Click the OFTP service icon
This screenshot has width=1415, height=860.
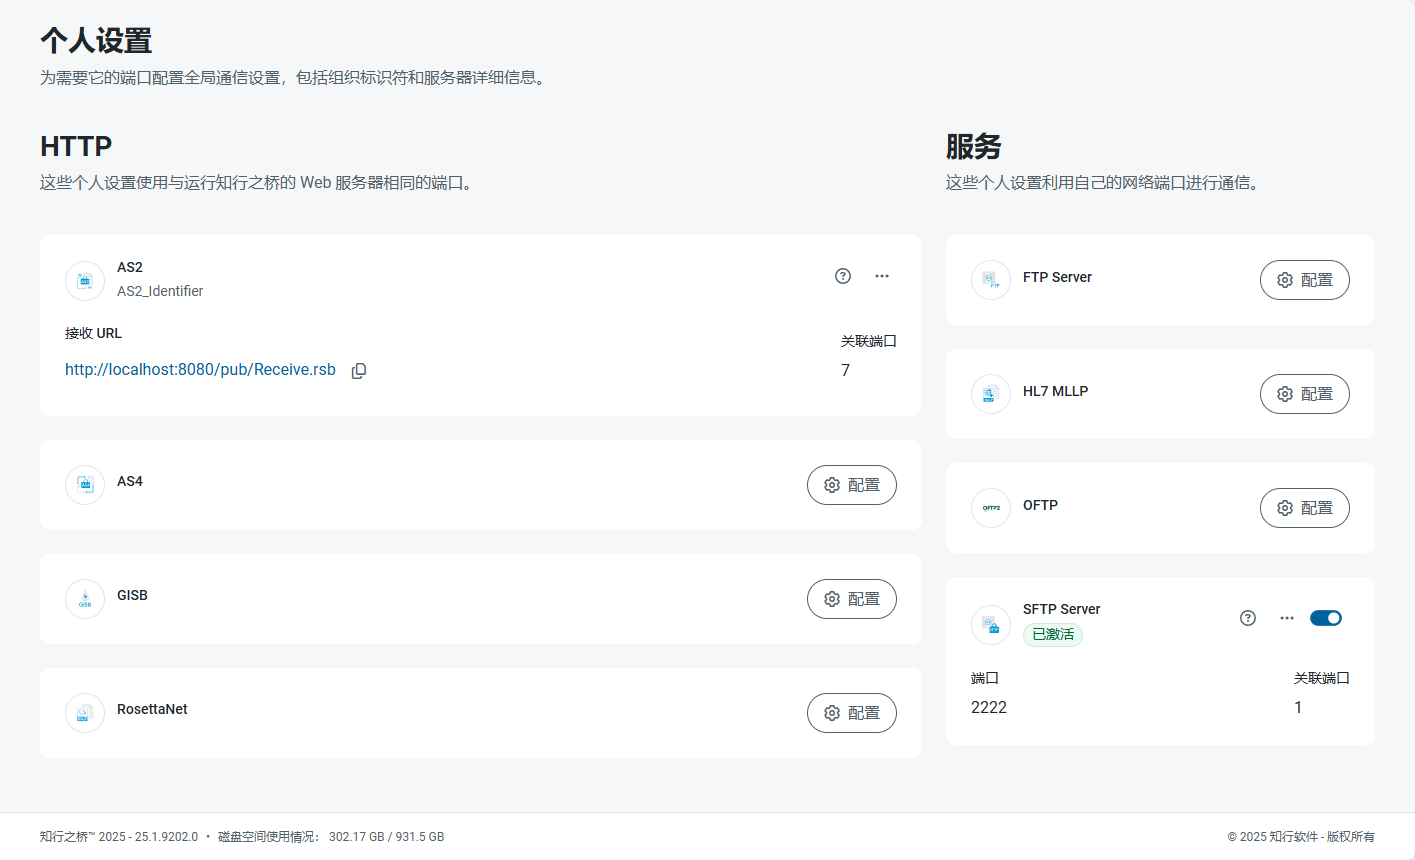pos(990,508)
